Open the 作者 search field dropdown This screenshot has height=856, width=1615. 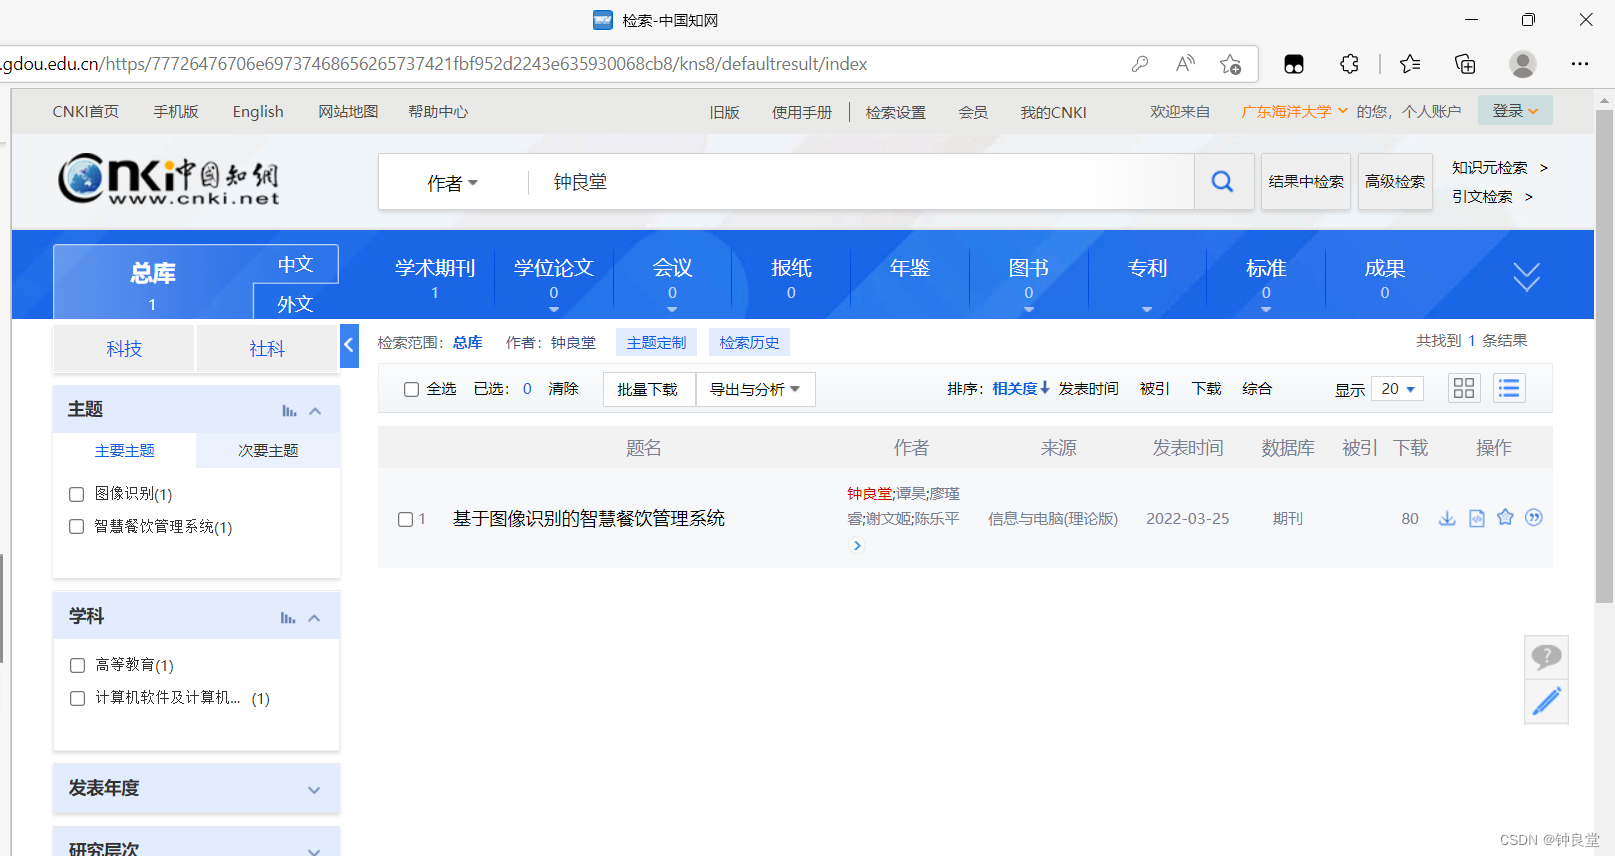(x=453, y=183)
